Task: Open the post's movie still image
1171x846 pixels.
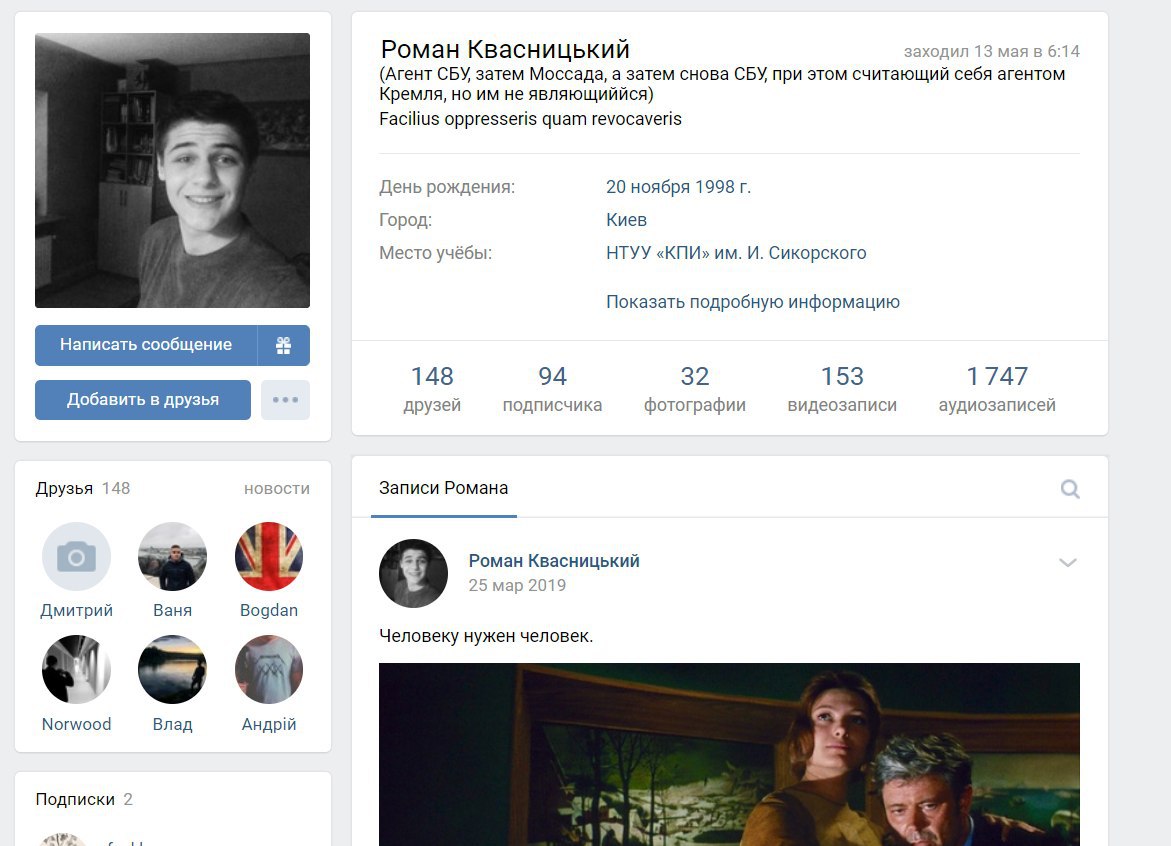Action: tap(729, 754)
